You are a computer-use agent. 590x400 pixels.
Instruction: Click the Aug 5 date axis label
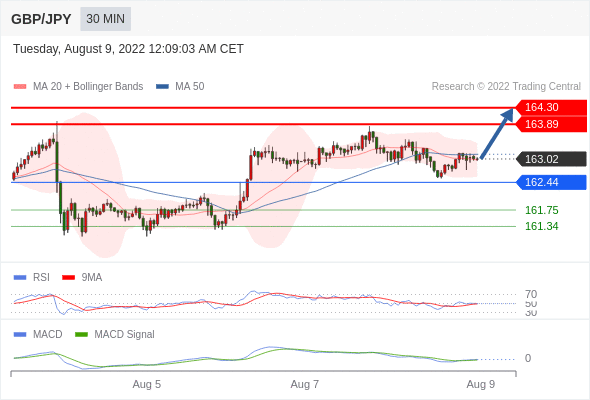point(146,384)
